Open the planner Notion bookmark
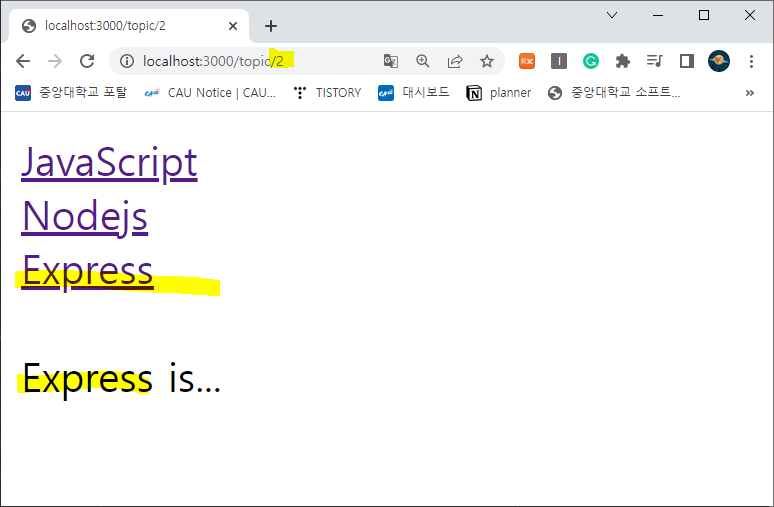This screenshot has height=507, width=774. (x=499, y=93)
